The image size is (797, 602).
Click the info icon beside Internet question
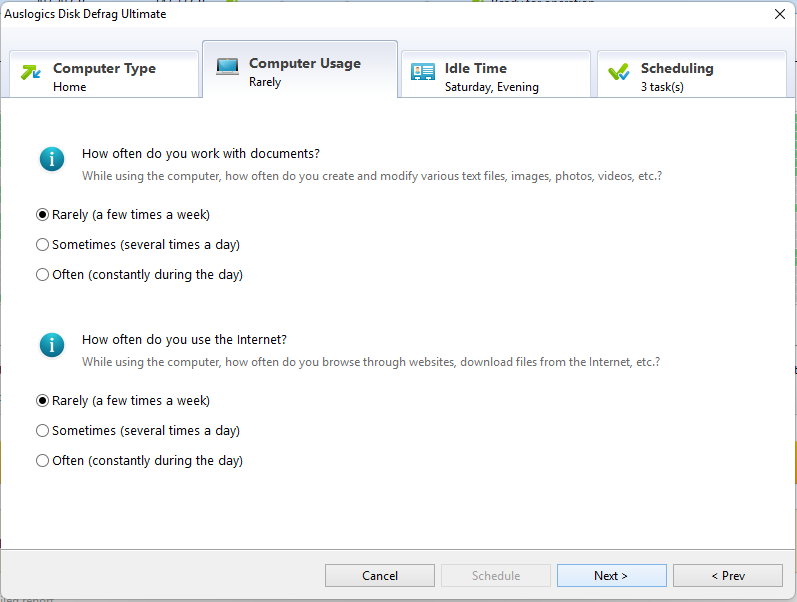tap(51, 345)
